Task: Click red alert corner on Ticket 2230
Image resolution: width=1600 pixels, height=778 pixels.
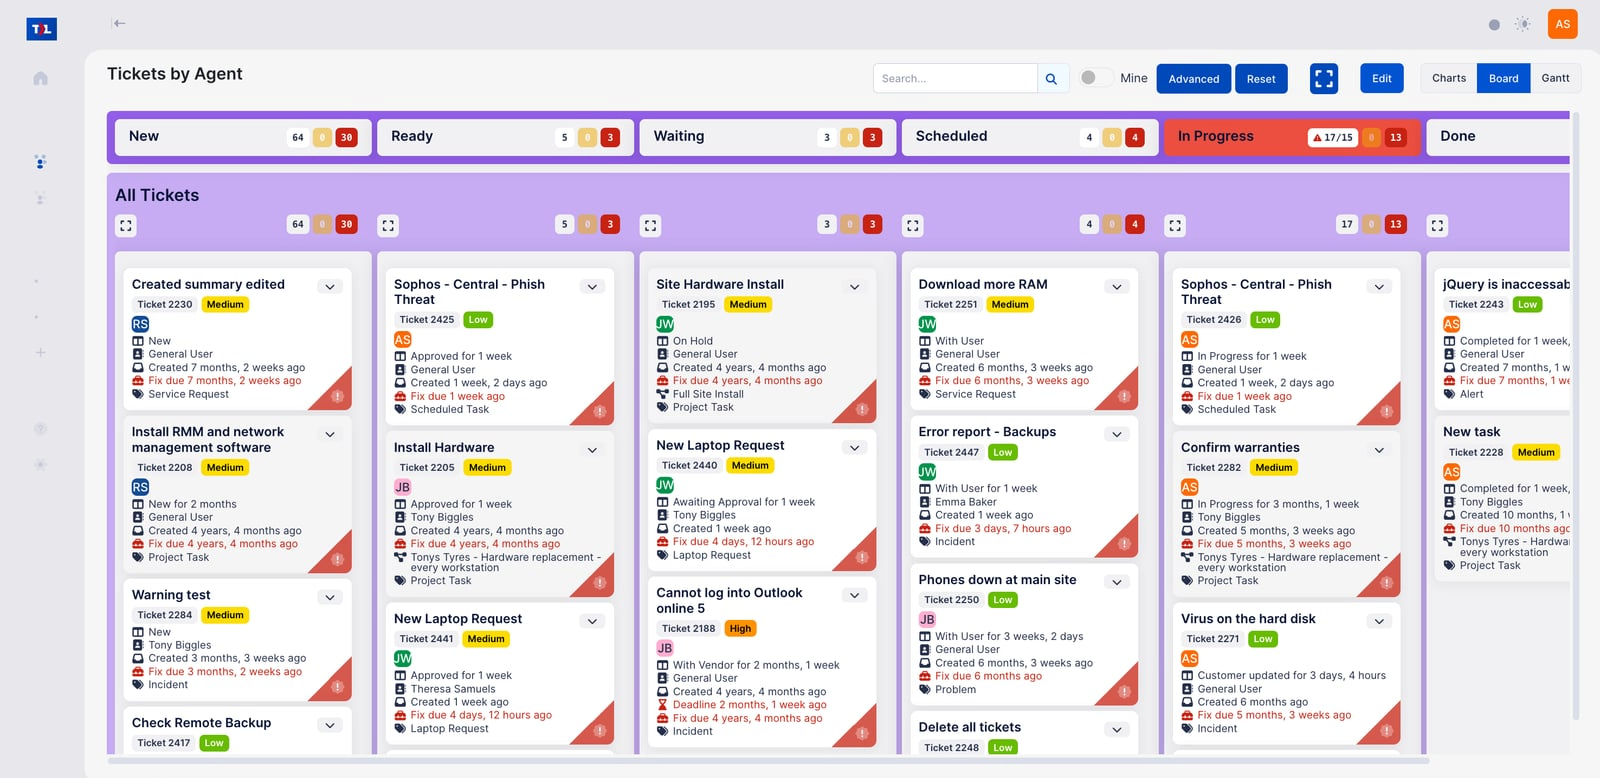Action: 338,397
